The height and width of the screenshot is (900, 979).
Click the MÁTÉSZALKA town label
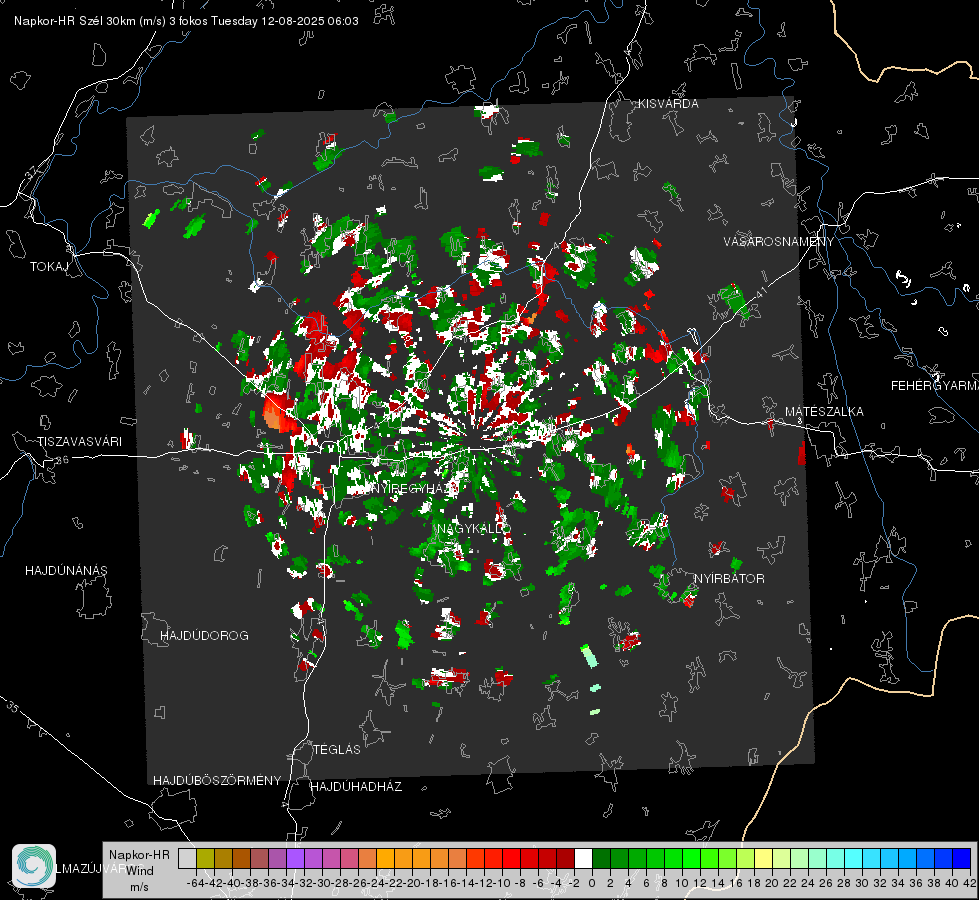tap(824, 412)
